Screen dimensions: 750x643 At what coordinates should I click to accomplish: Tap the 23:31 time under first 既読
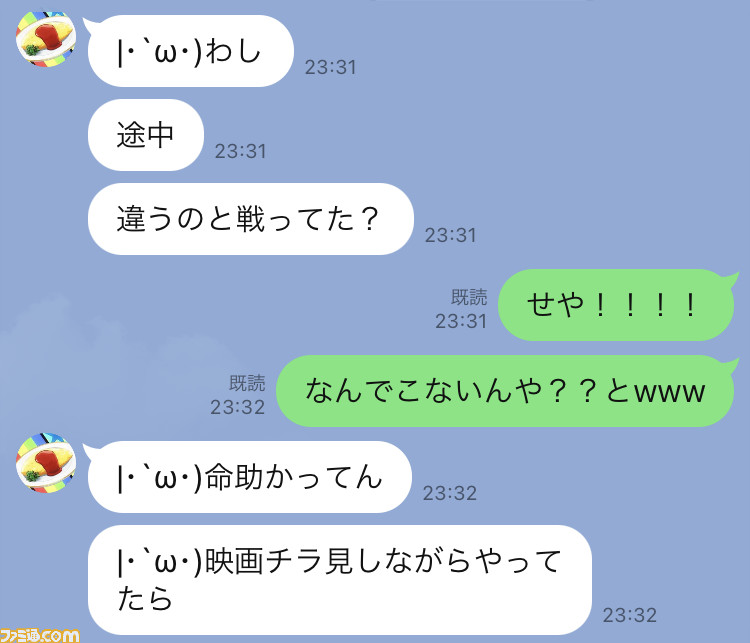tap(461, 321)
